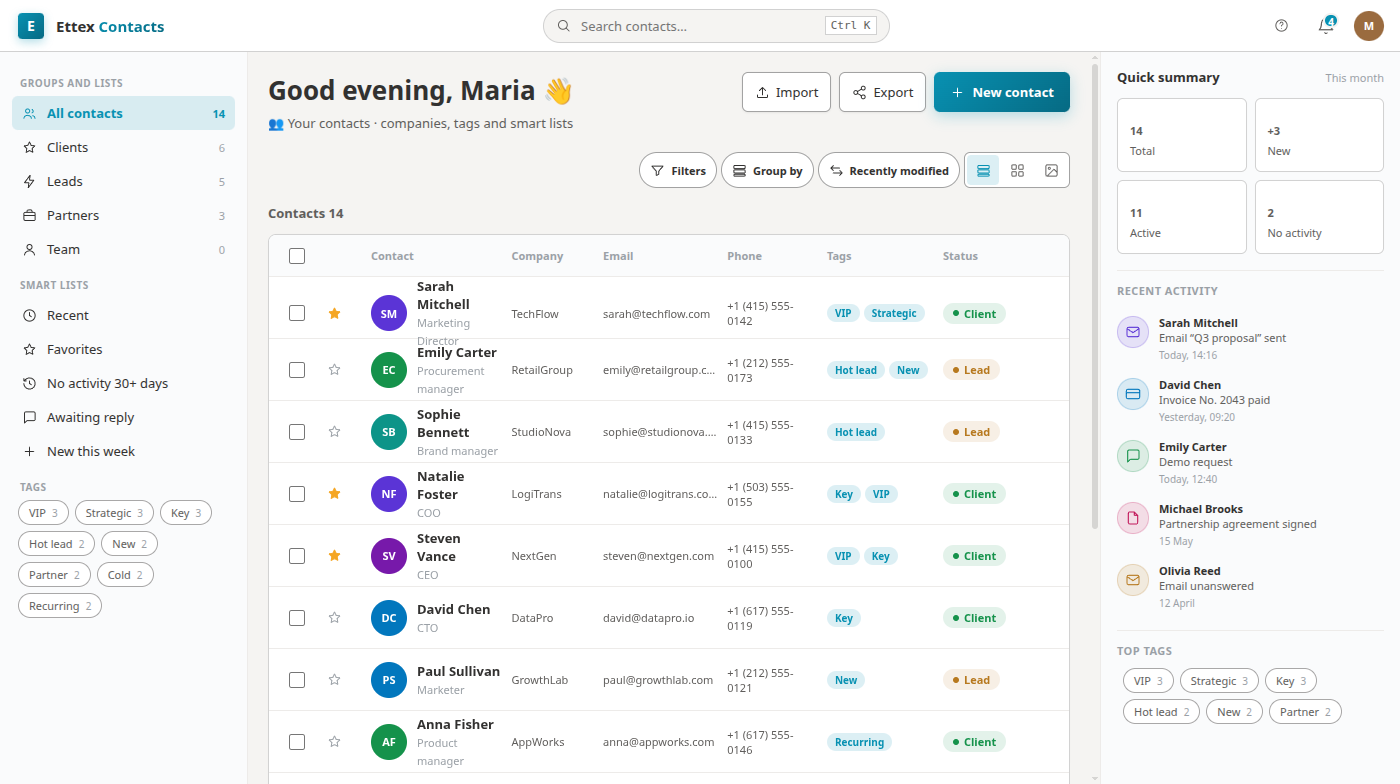Star Emily Carter as favorite
This screenshot has width=1400, height=784.
coord(335,370)
